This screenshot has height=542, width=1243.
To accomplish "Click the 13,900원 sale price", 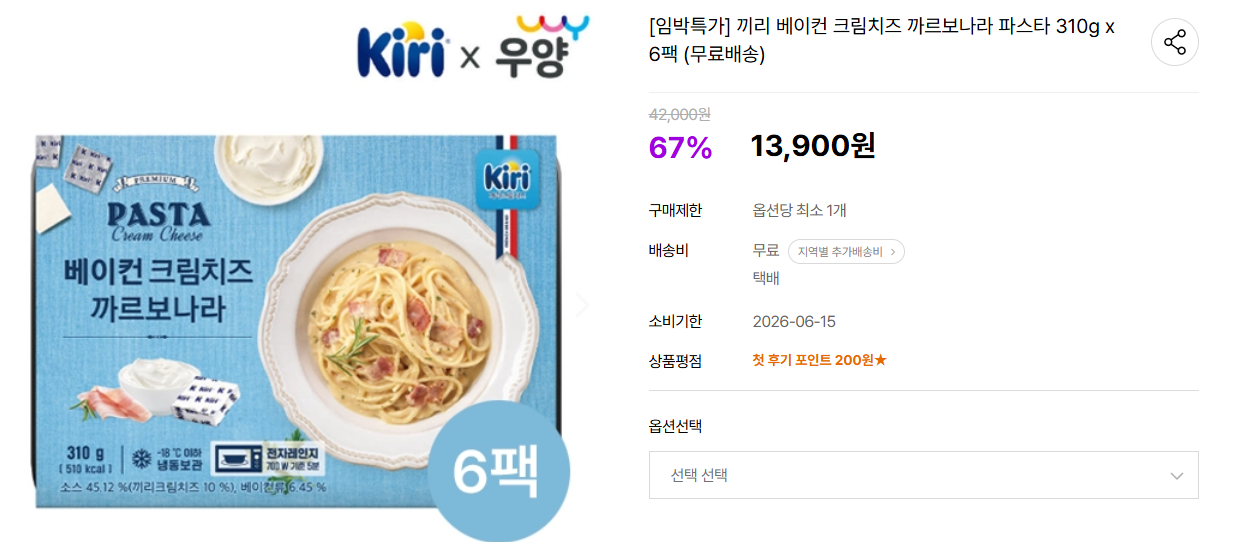I will [813, 146].
